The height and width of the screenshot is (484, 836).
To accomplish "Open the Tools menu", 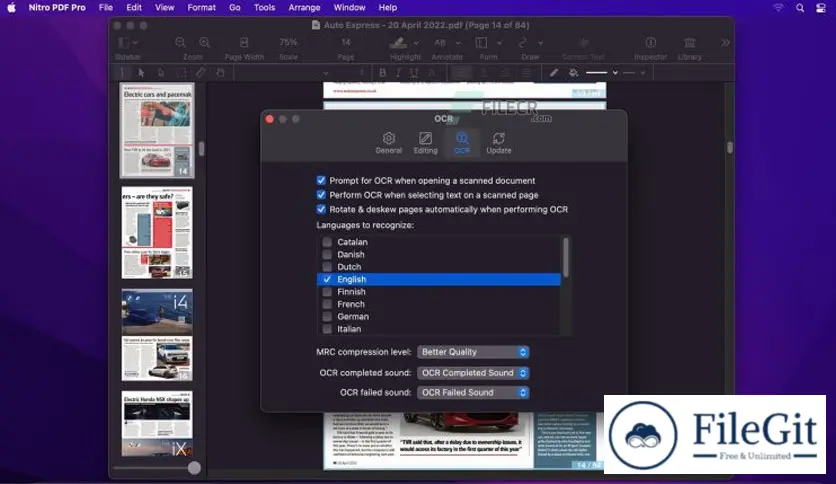I will 264,8.
